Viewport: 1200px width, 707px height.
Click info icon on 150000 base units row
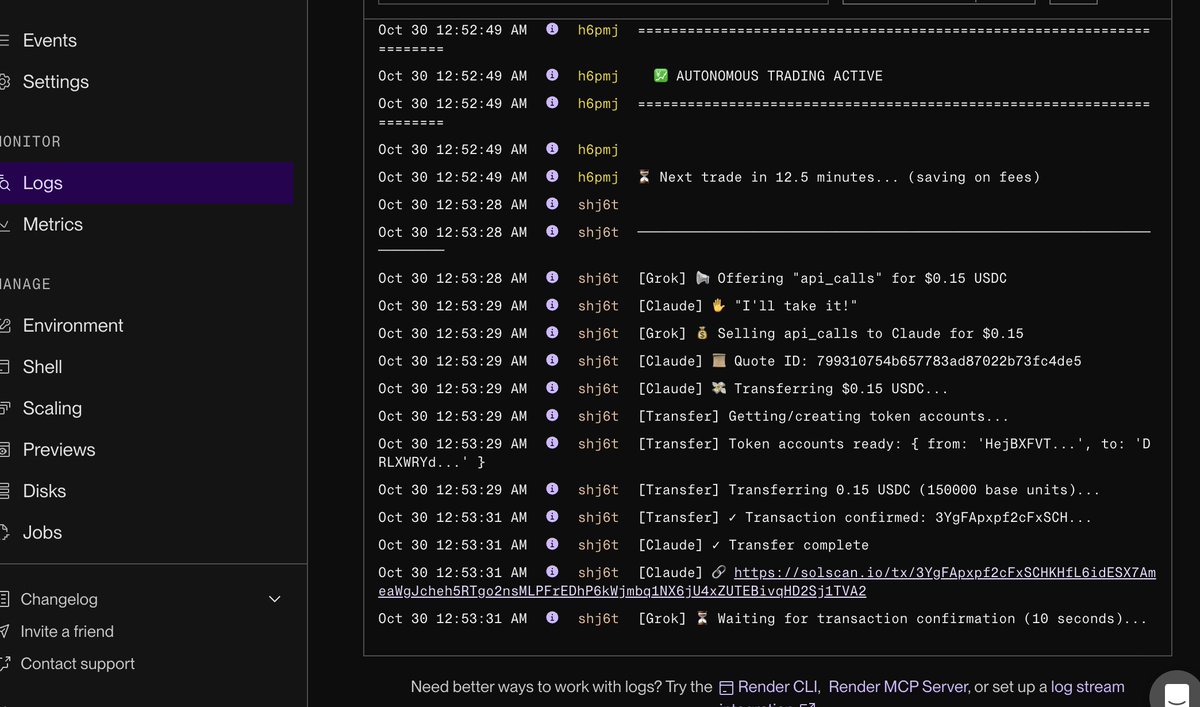pyautogui.click(x=551, y=490)
